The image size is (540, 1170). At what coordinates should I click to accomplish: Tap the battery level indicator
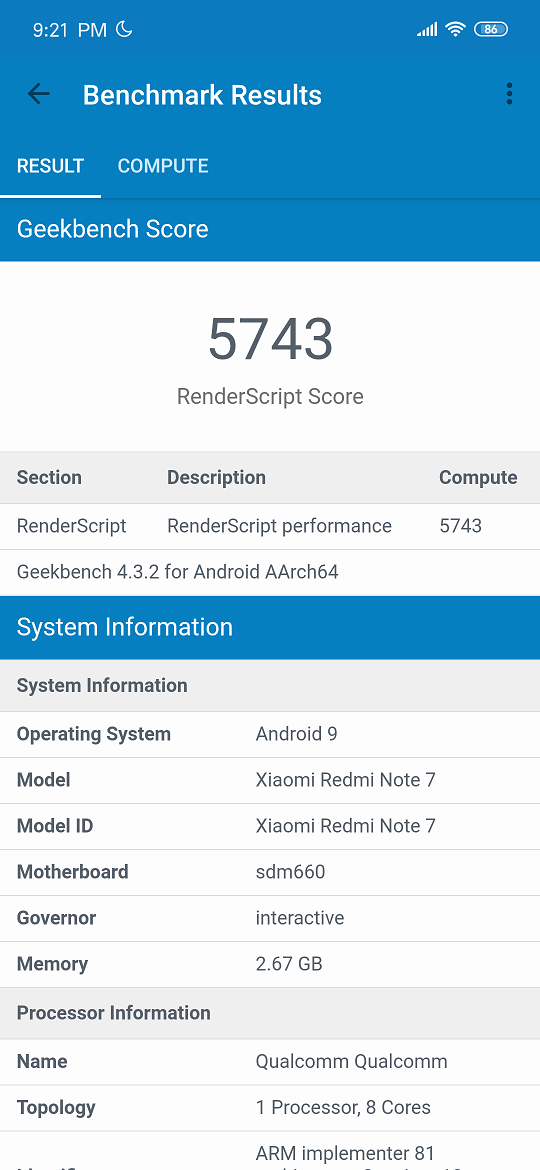491,29
